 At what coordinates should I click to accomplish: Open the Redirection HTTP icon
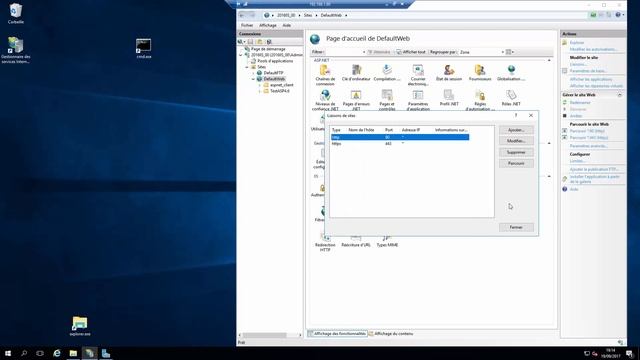tap(325, 243)
